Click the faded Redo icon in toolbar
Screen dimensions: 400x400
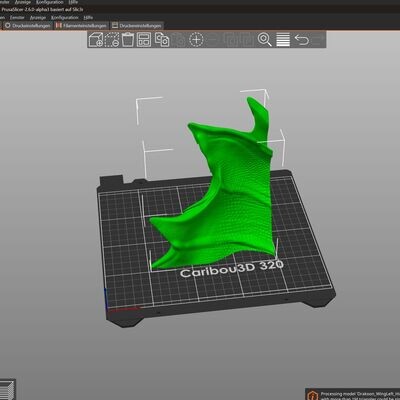(318, 39)
